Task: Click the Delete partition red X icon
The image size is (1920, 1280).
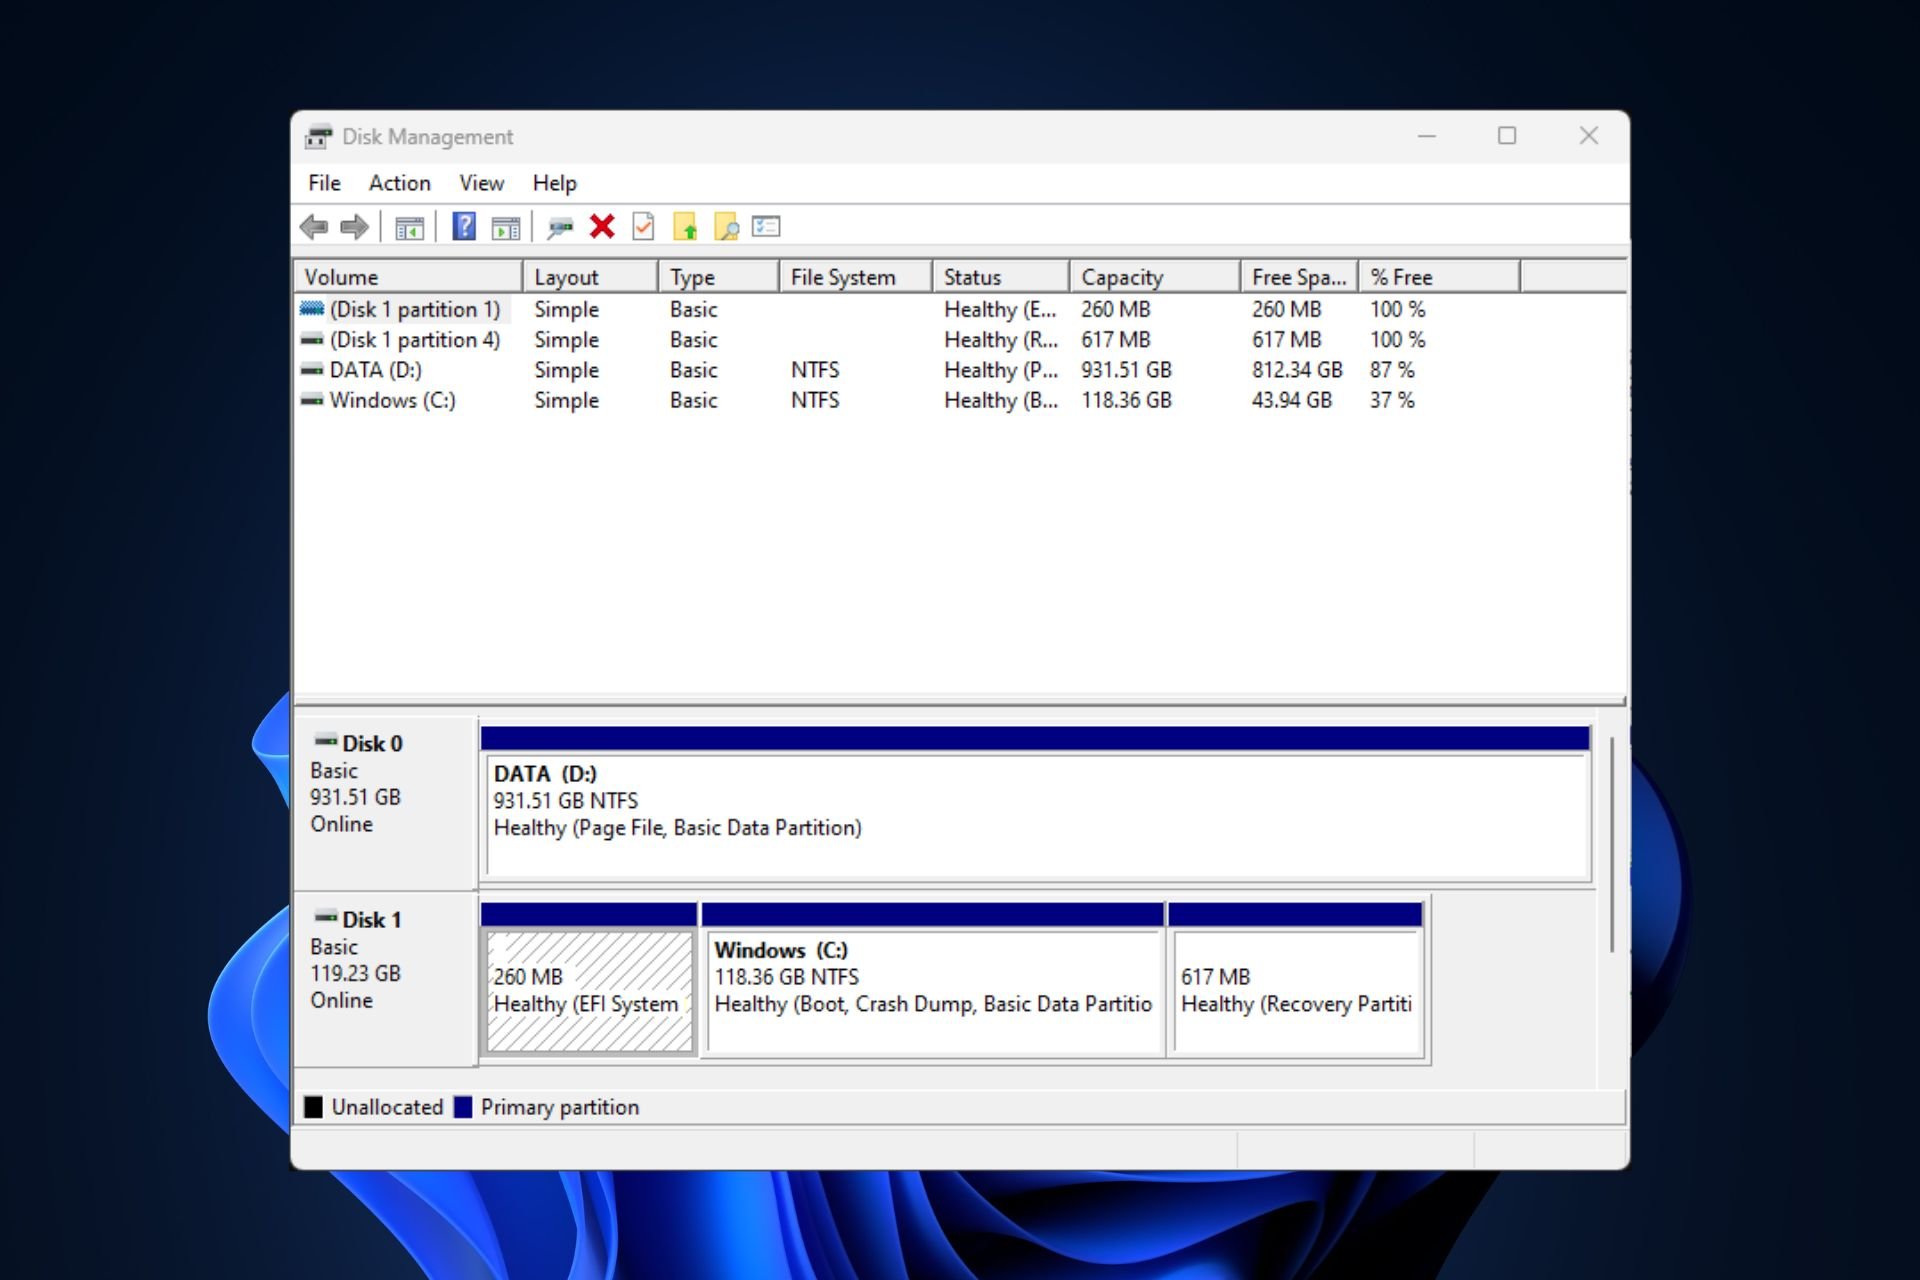Action: pos(603,226)
